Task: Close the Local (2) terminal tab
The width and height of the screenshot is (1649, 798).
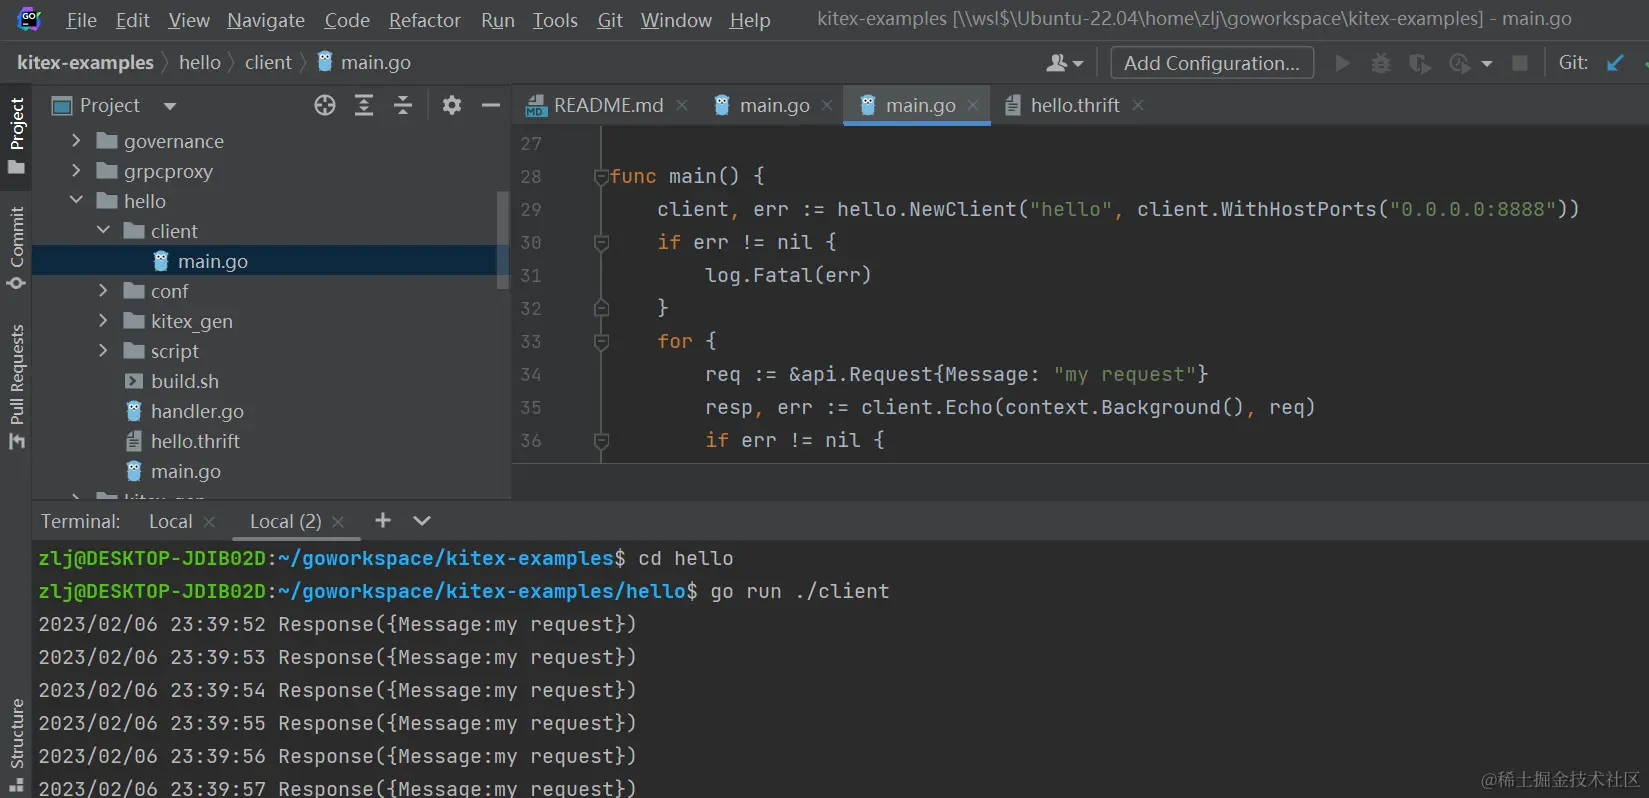Action: pyautogui.click(x=338, y=522)
